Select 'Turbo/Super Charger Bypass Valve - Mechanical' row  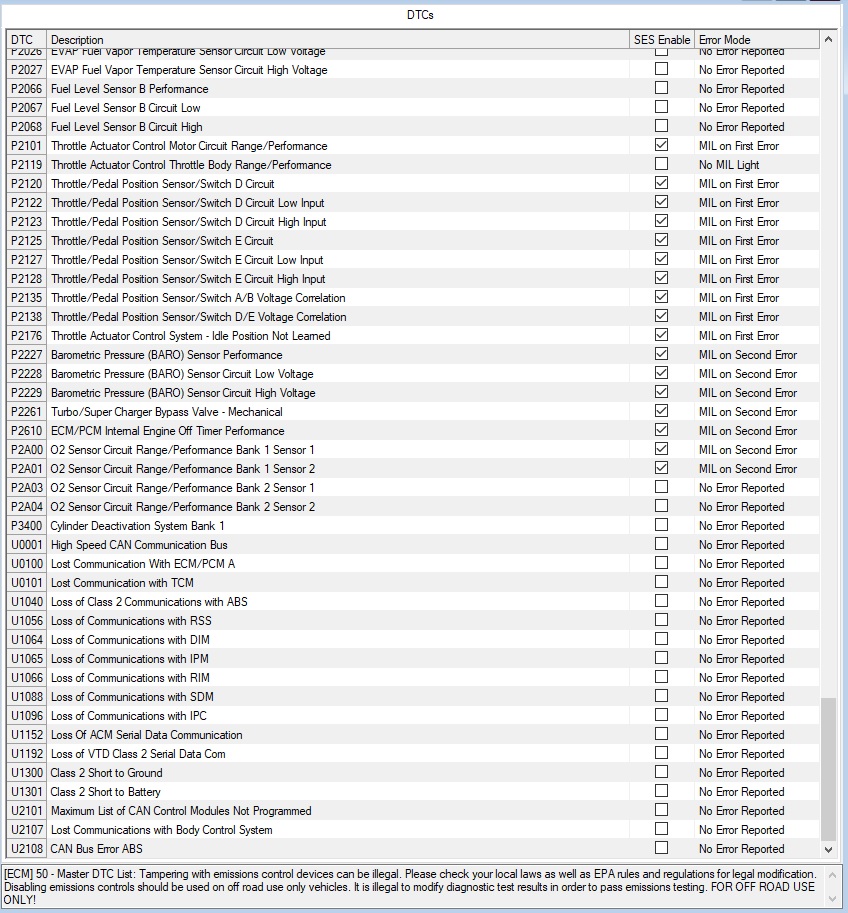(413, 412)
